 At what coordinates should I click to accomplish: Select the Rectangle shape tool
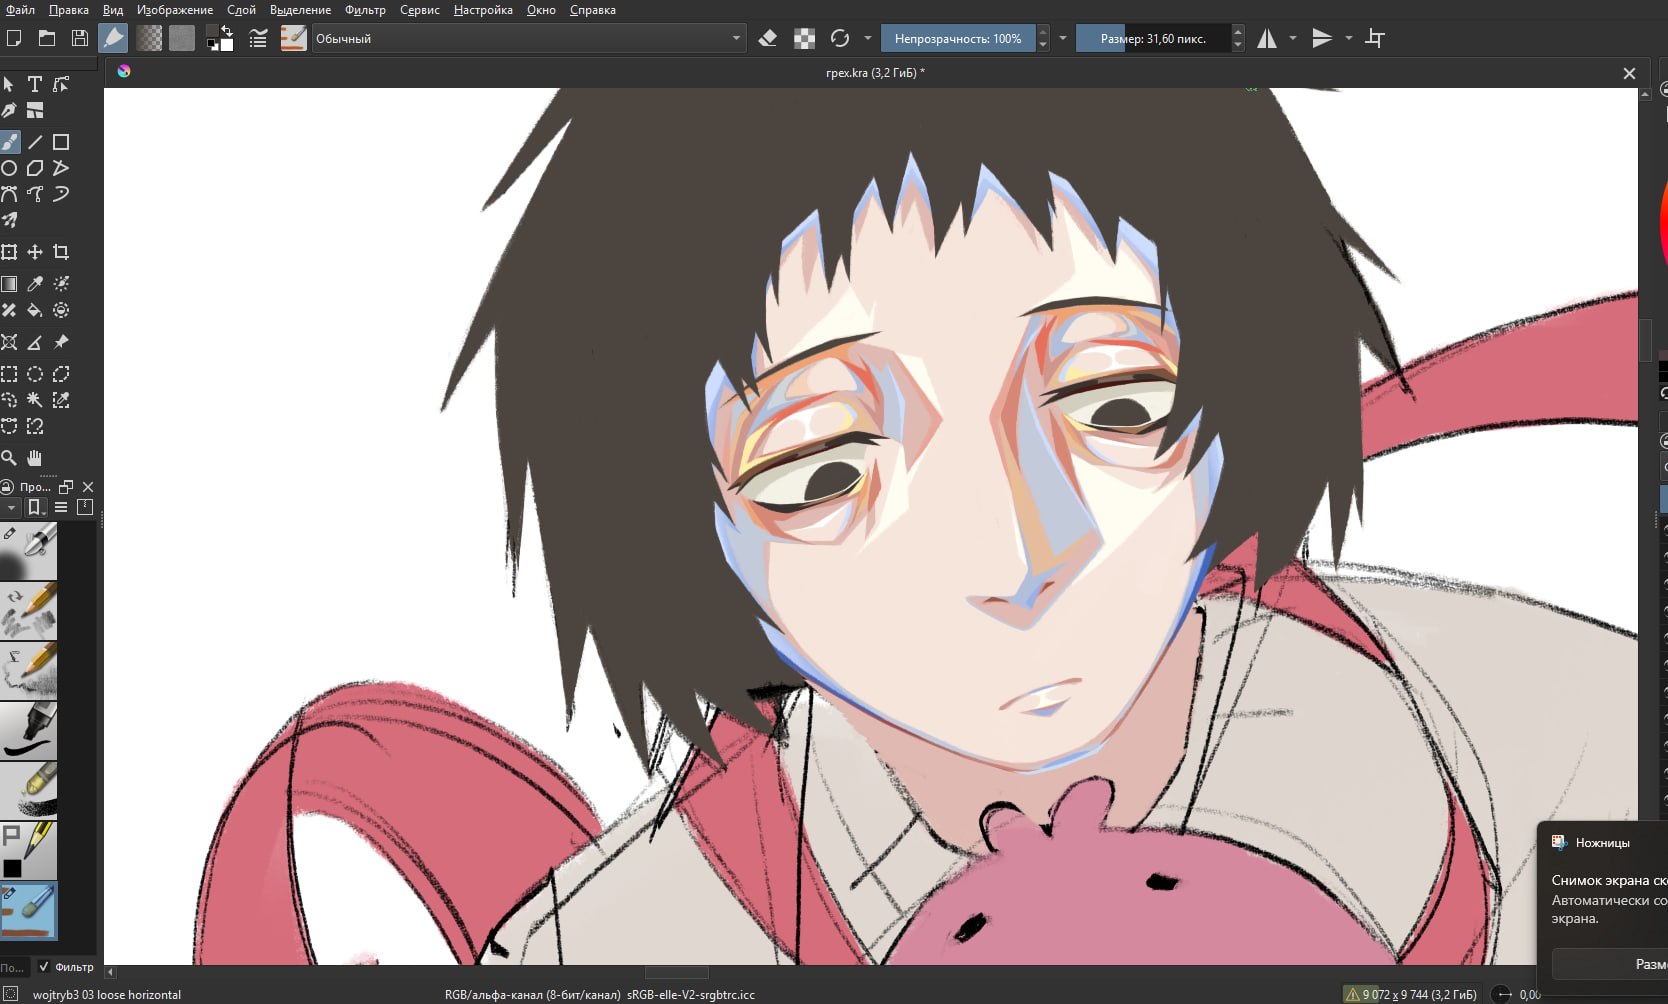click(61, 142)
